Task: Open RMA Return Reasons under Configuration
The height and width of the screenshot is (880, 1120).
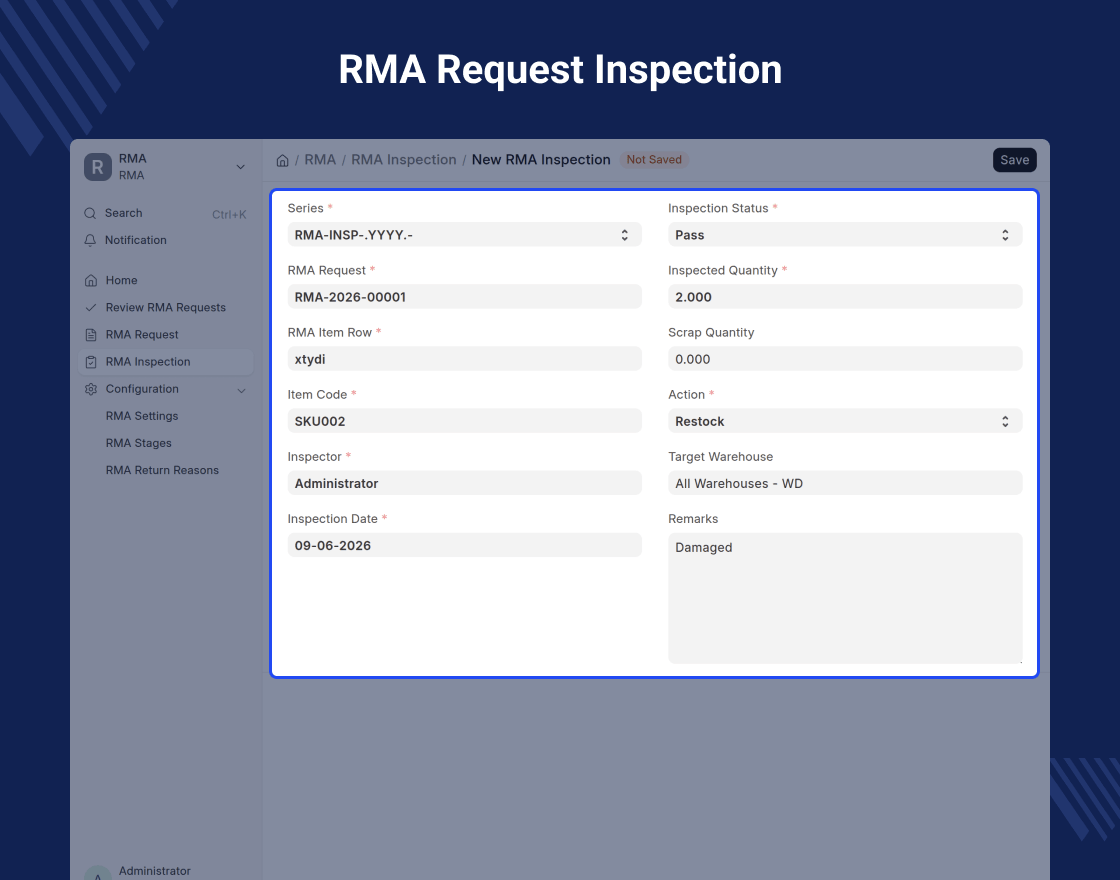Action: [162, 471]
